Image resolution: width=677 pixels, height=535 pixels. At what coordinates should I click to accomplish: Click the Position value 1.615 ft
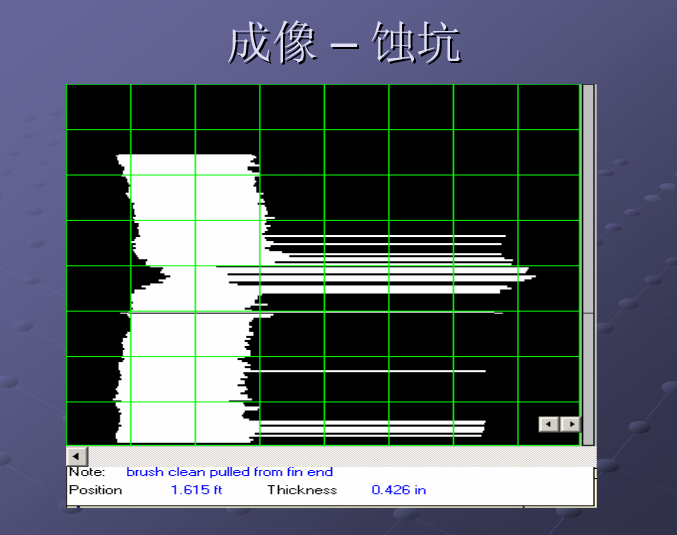coord(196,490)
